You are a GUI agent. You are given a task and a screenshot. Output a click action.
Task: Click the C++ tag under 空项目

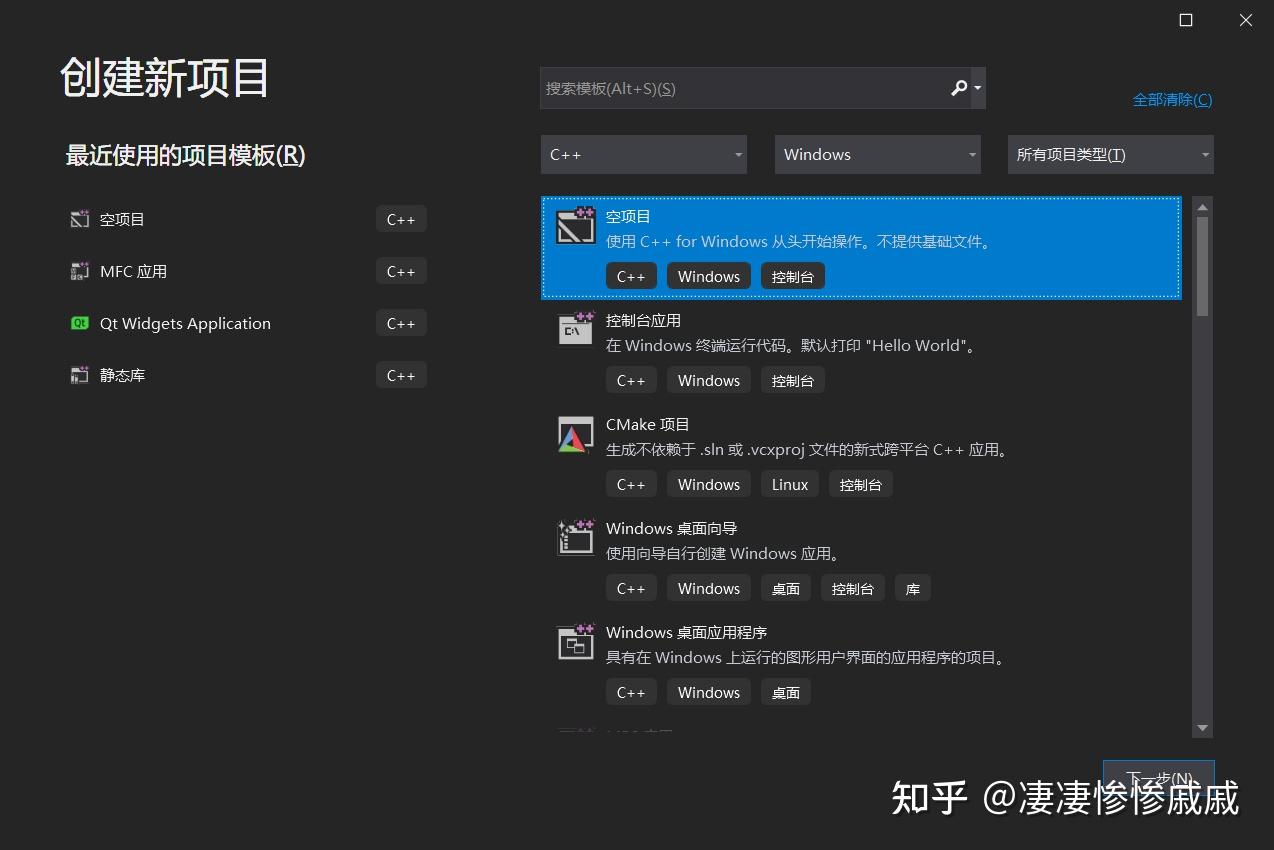click(631, 275)
